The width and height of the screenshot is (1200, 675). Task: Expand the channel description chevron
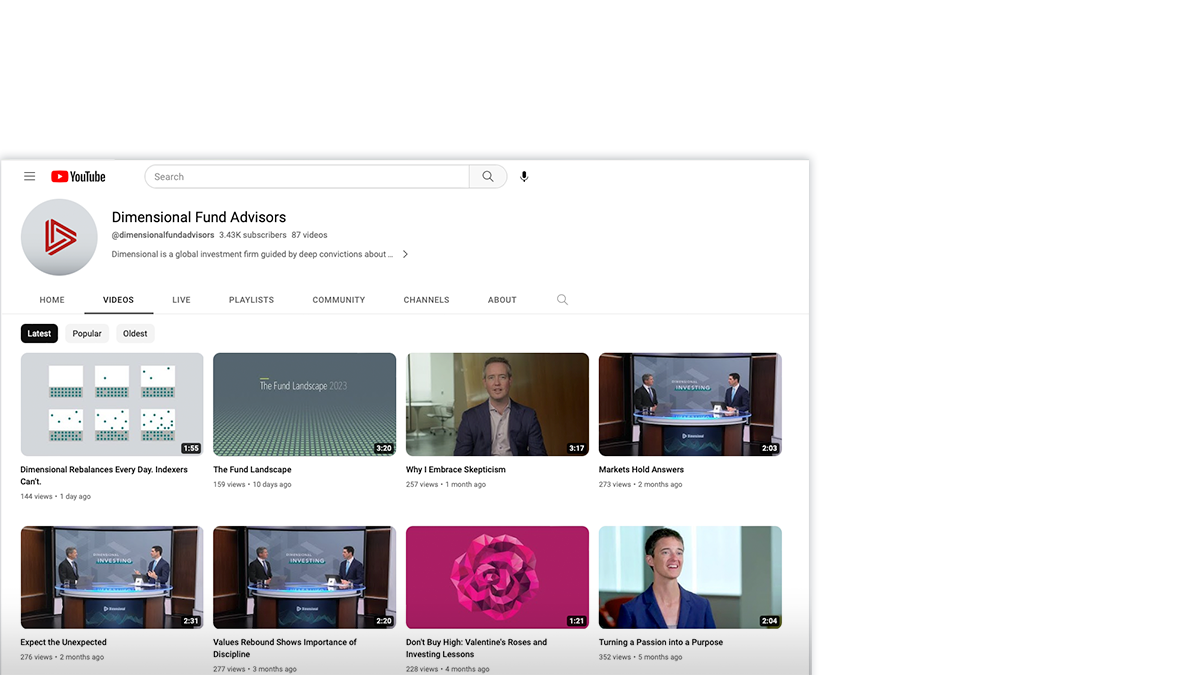405,254
